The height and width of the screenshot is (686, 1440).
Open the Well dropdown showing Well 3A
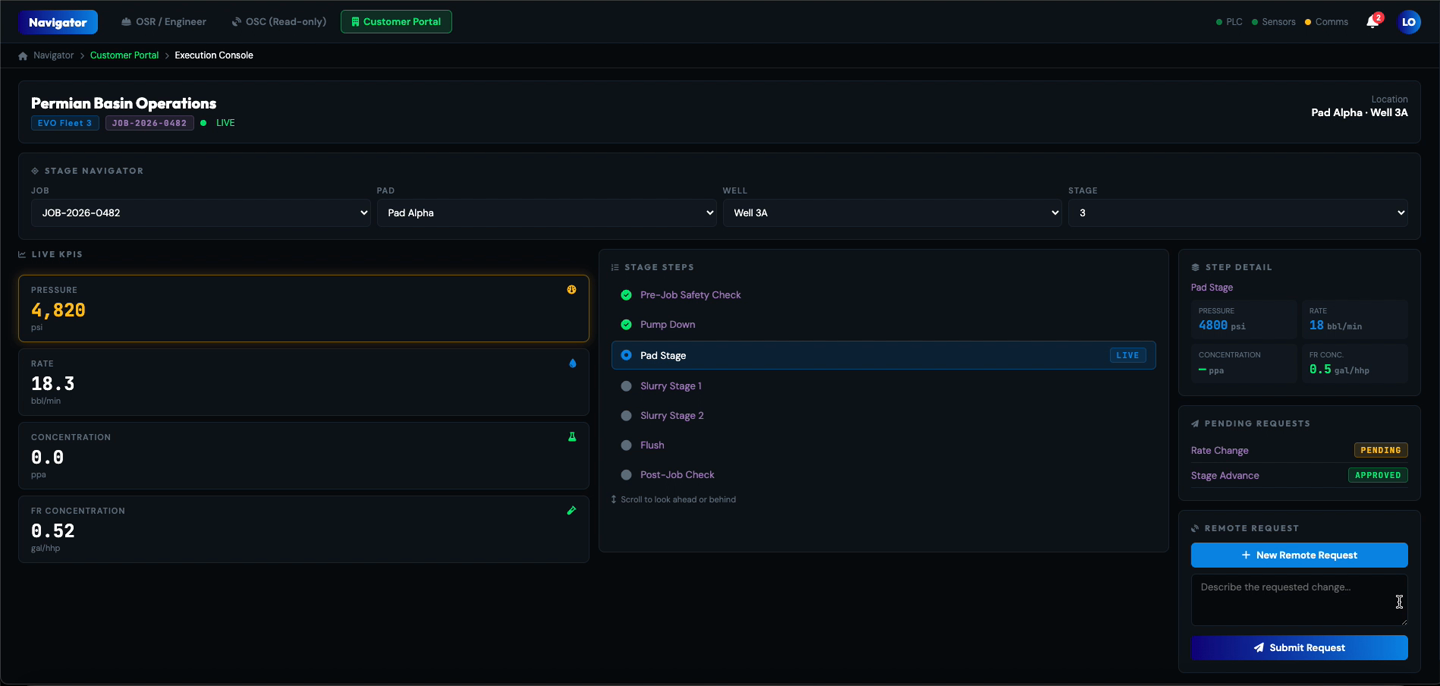[892, 213]
